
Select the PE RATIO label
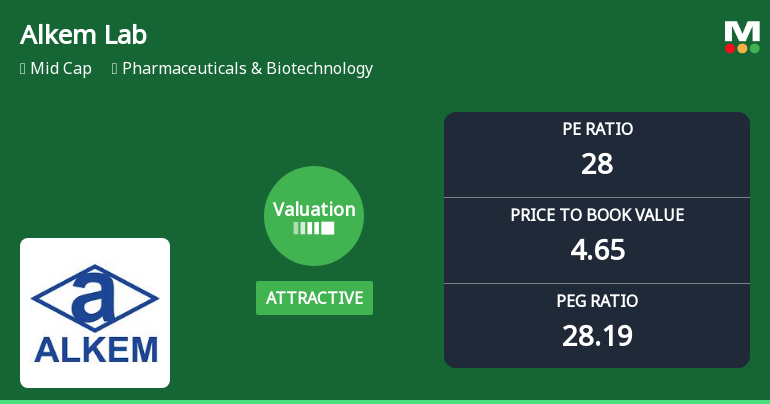pos(598,129)
